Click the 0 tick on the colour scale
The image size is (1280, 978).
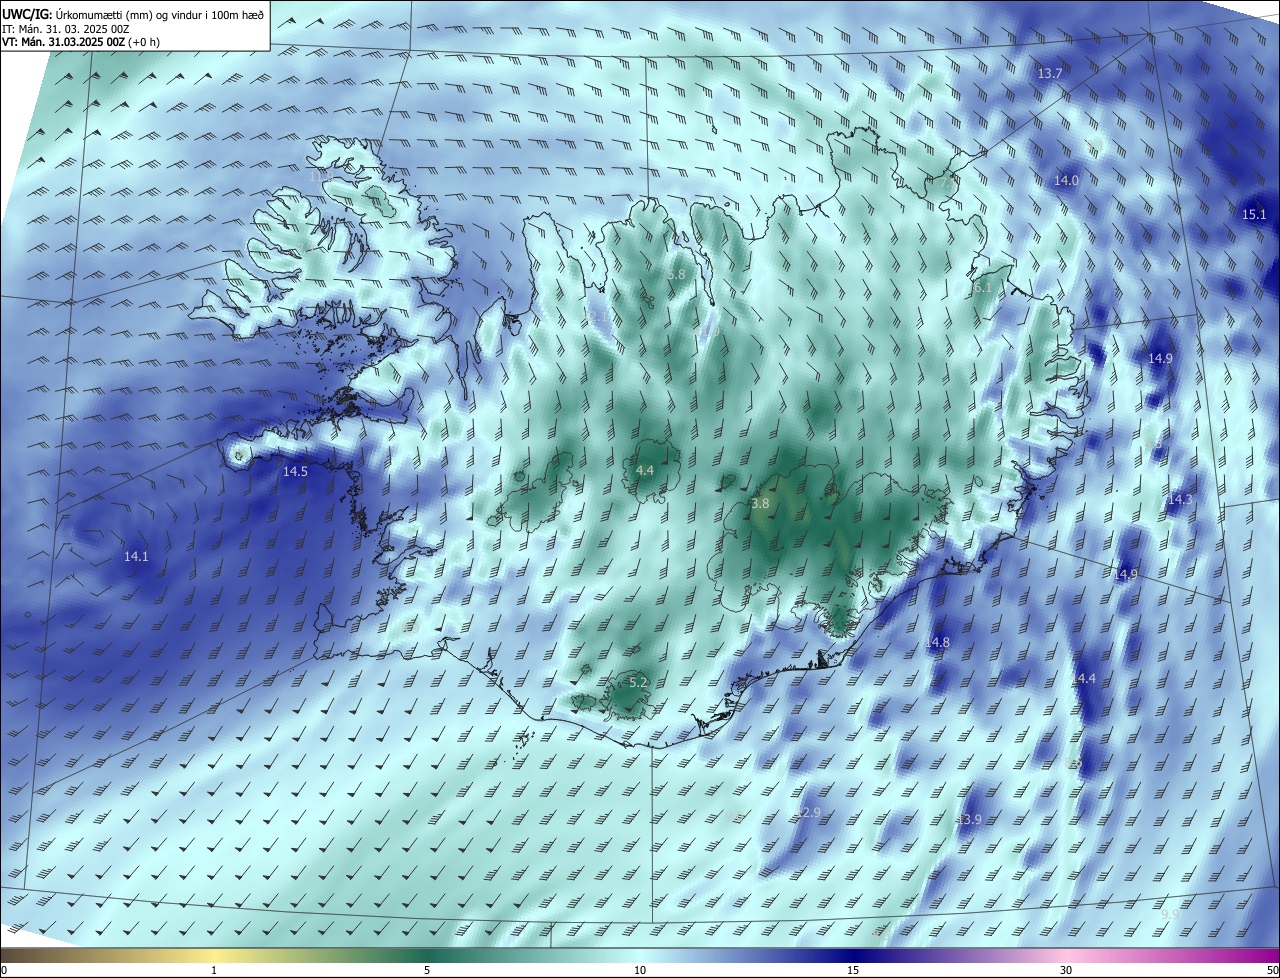4,970
